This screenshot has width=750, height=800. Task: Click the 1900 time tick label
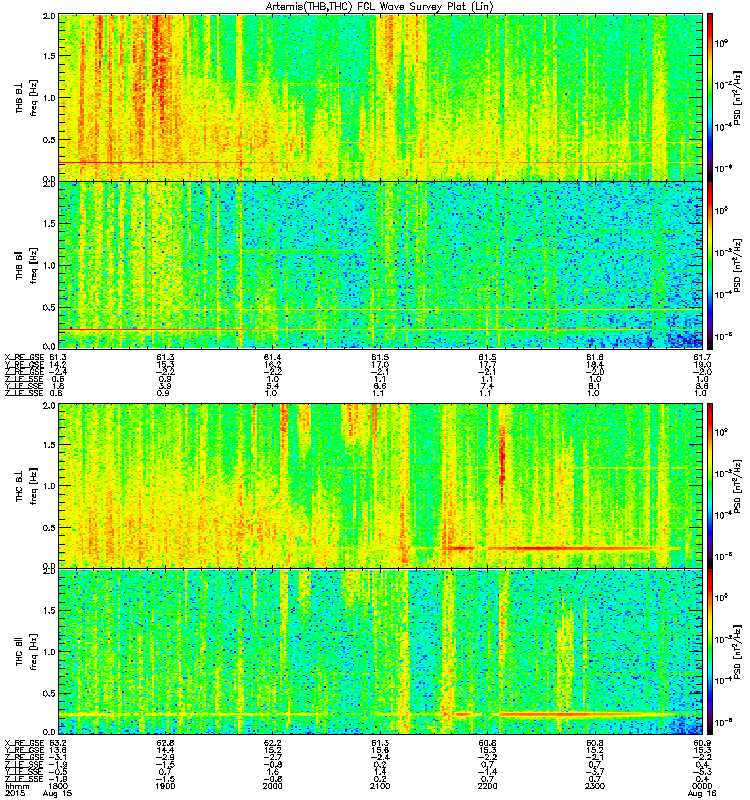click(165, 786)
